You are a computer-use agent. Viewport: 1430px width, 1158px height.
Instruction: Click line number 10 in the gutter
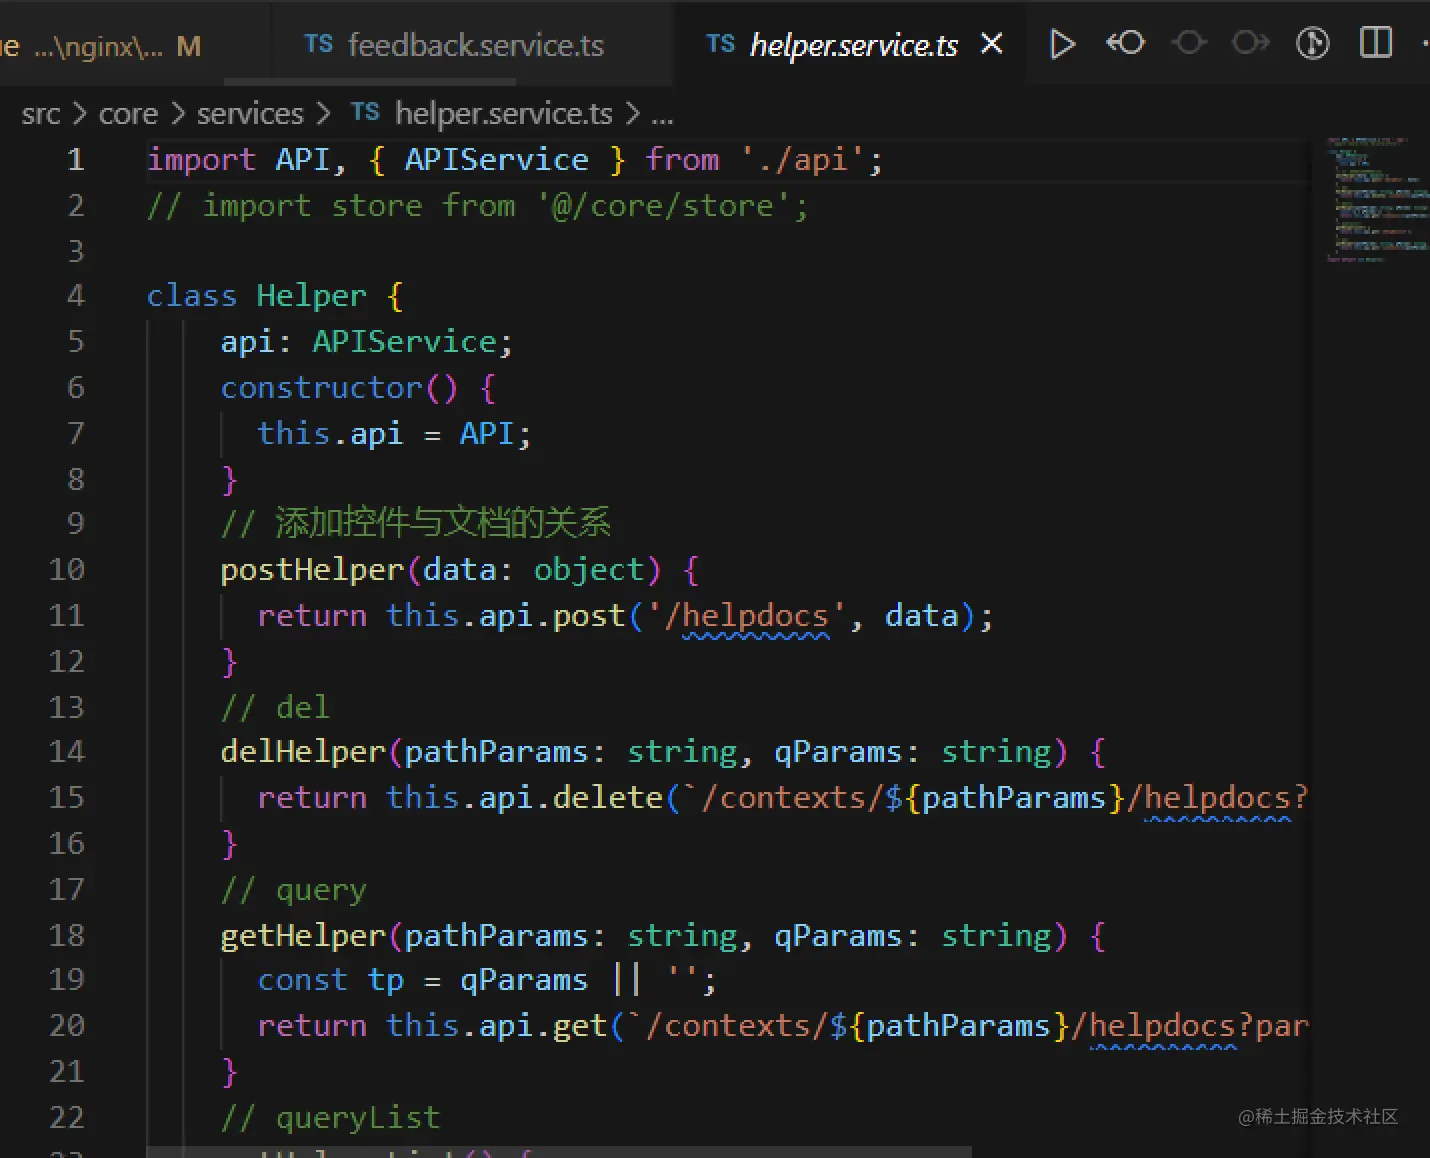tap(67, 570)
